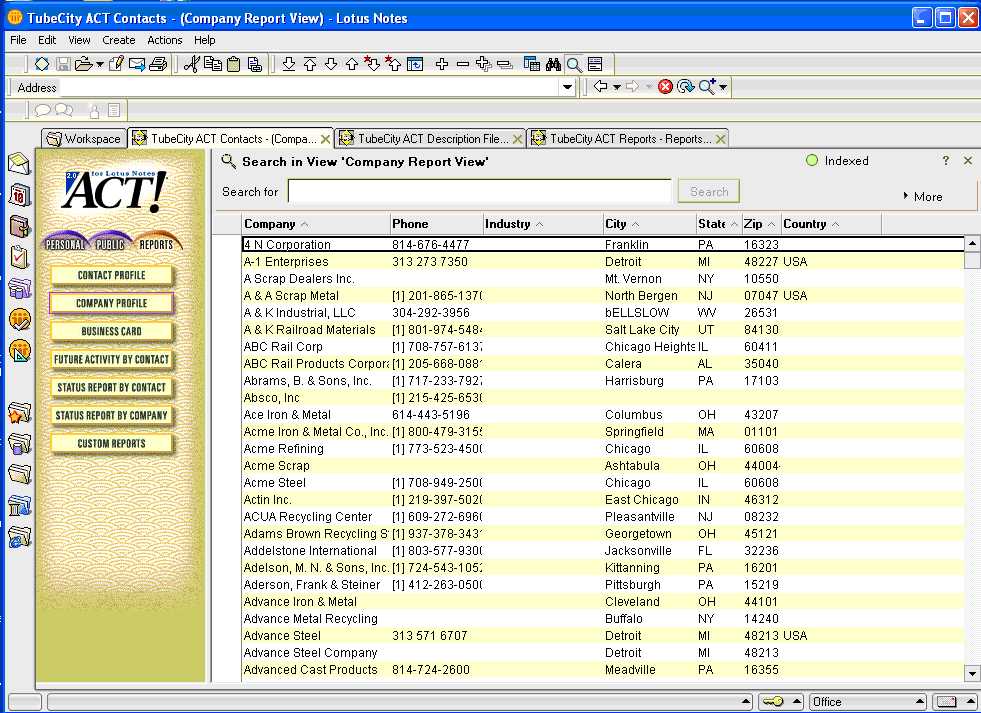Click the mail envelope status bar icon

(x=947, y=702)
